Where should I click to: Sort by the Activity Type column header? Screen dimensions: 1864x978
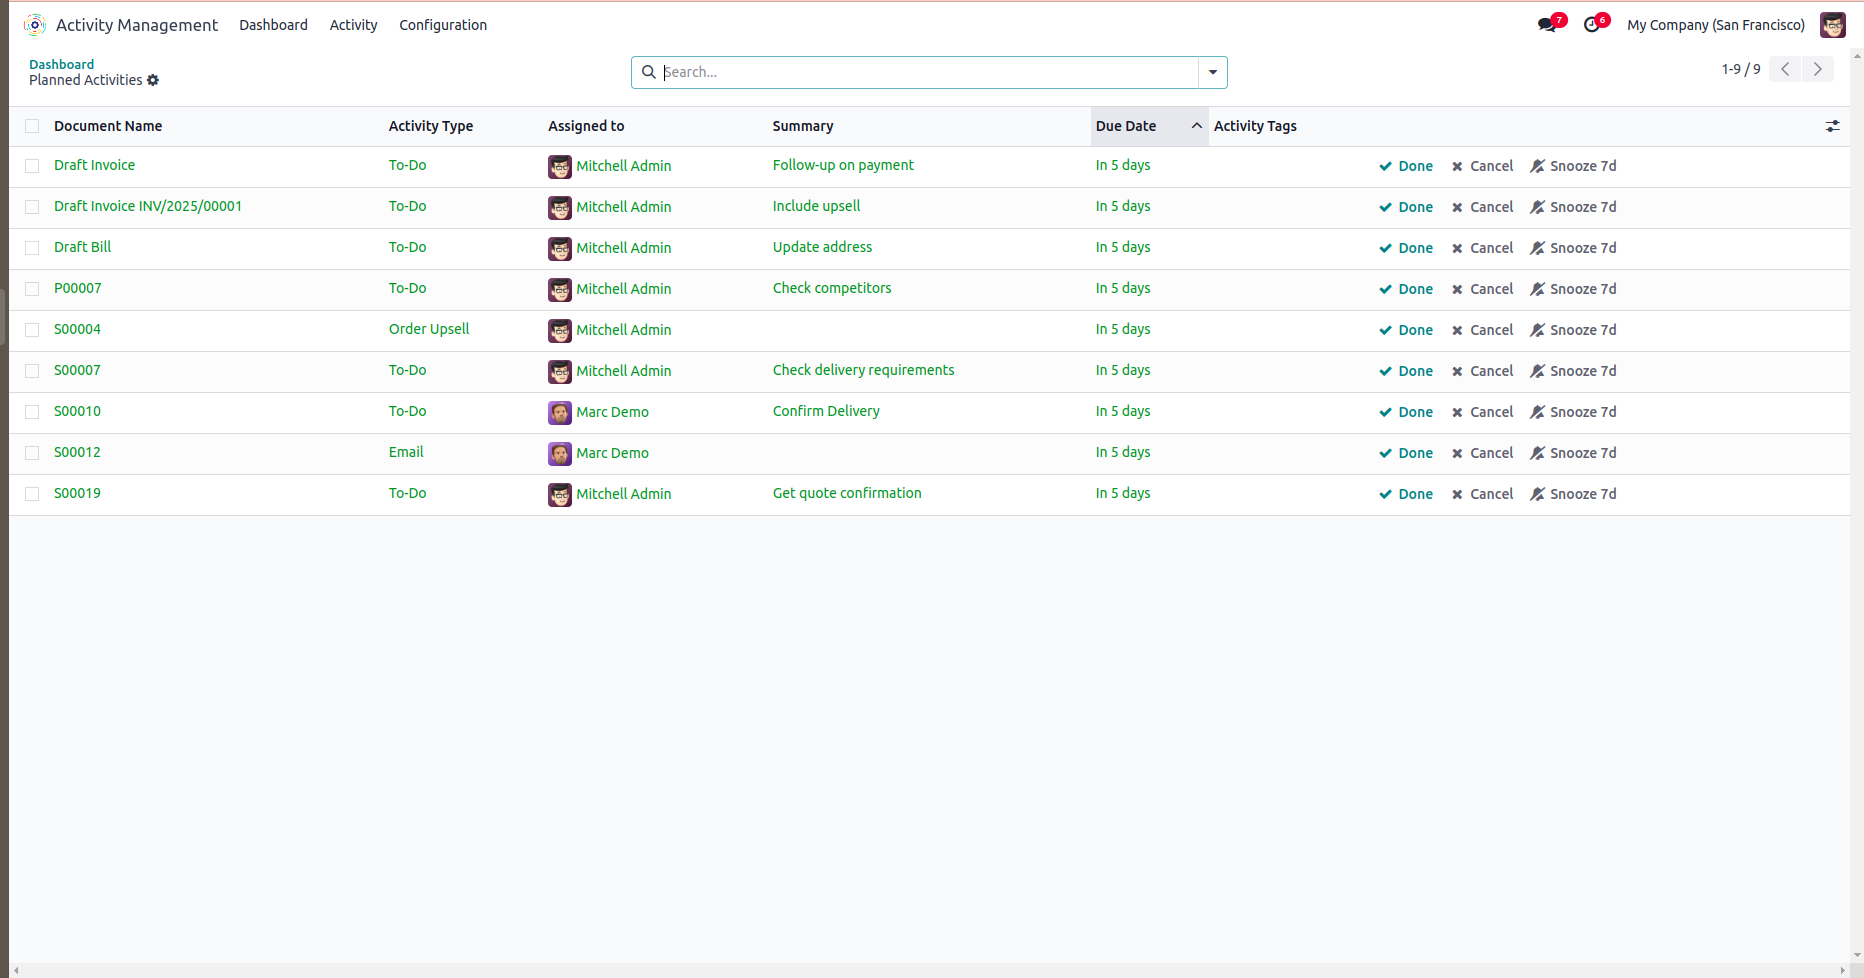tap(431, 126)
